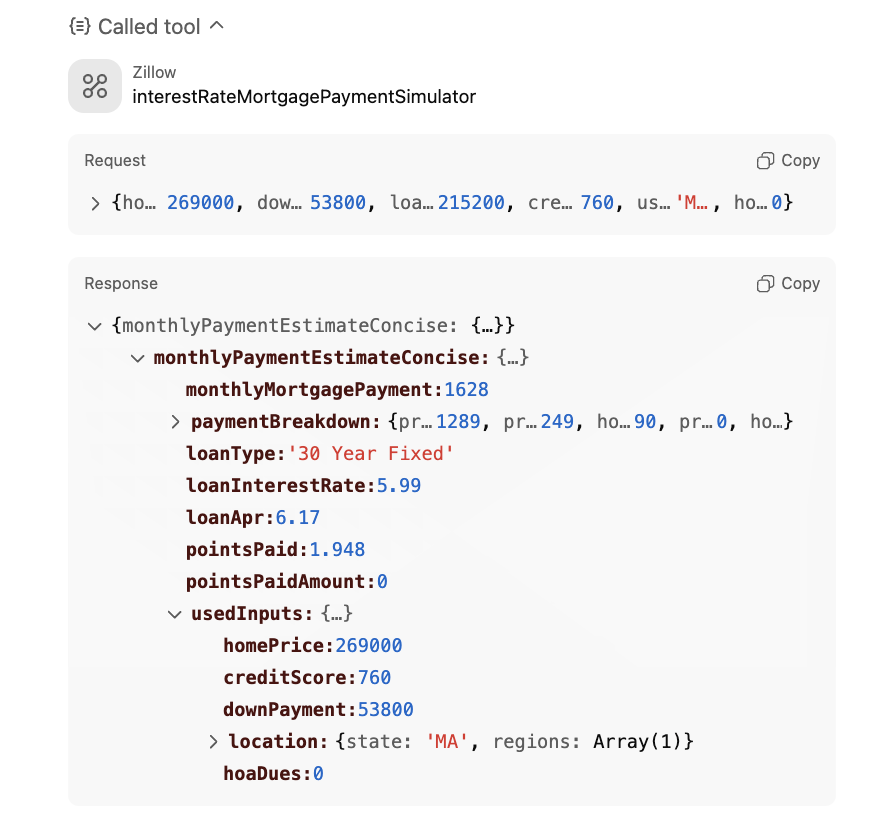This screenshot has height=820, width=876.
Task: Click copy icon in Response panel
Action: coord(766,284)
